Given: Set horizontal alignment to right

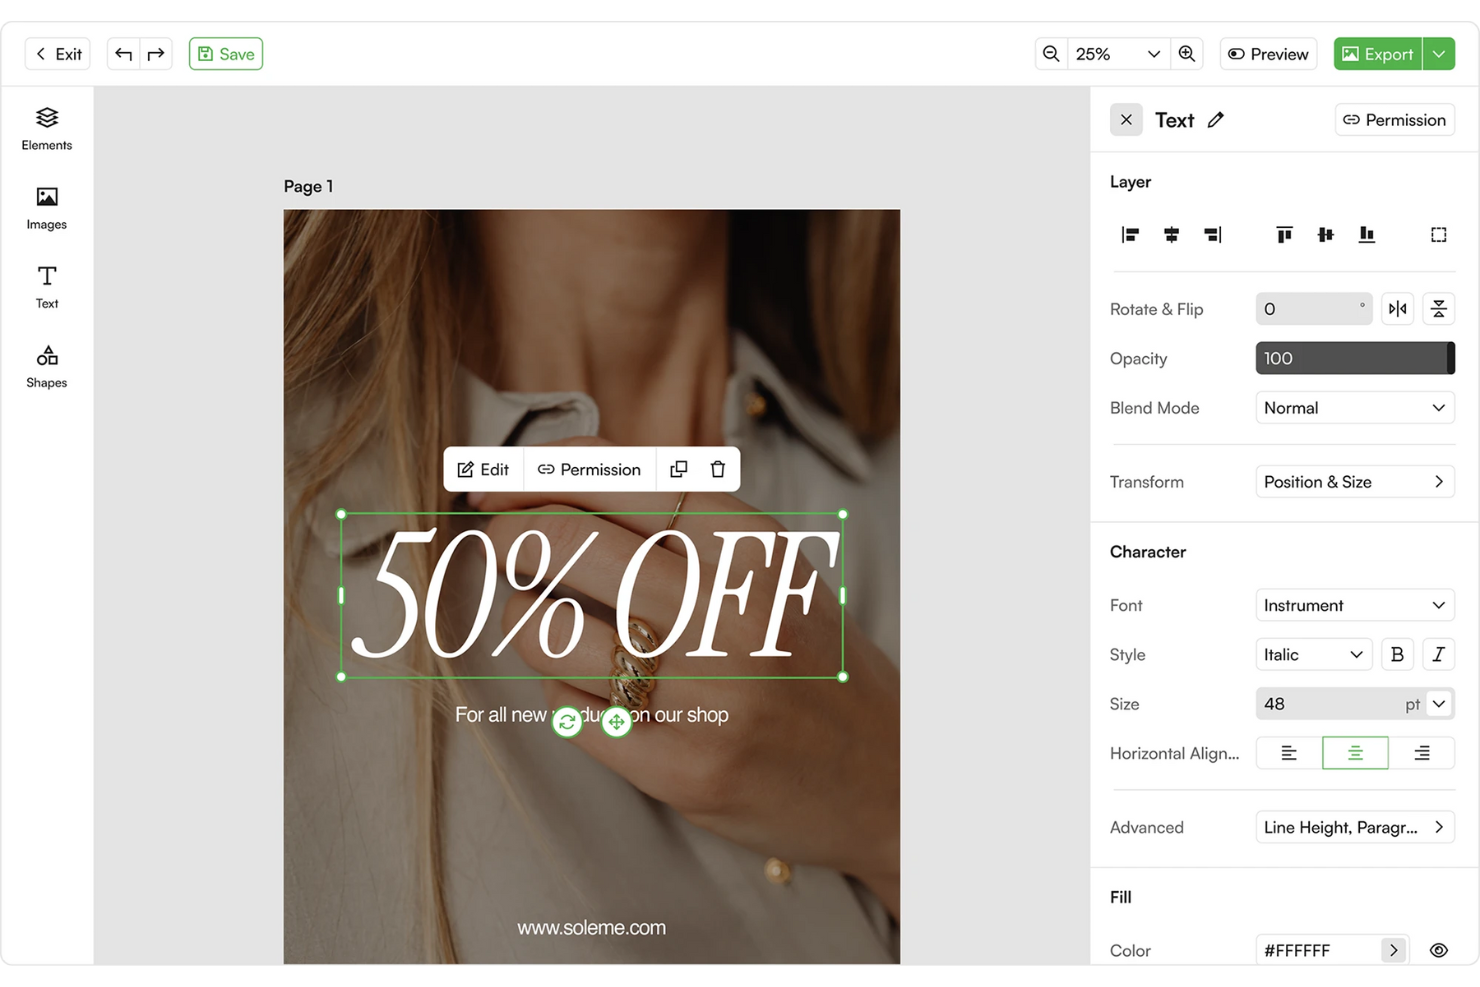Looking at the screenshot, I should point(1422,753).
